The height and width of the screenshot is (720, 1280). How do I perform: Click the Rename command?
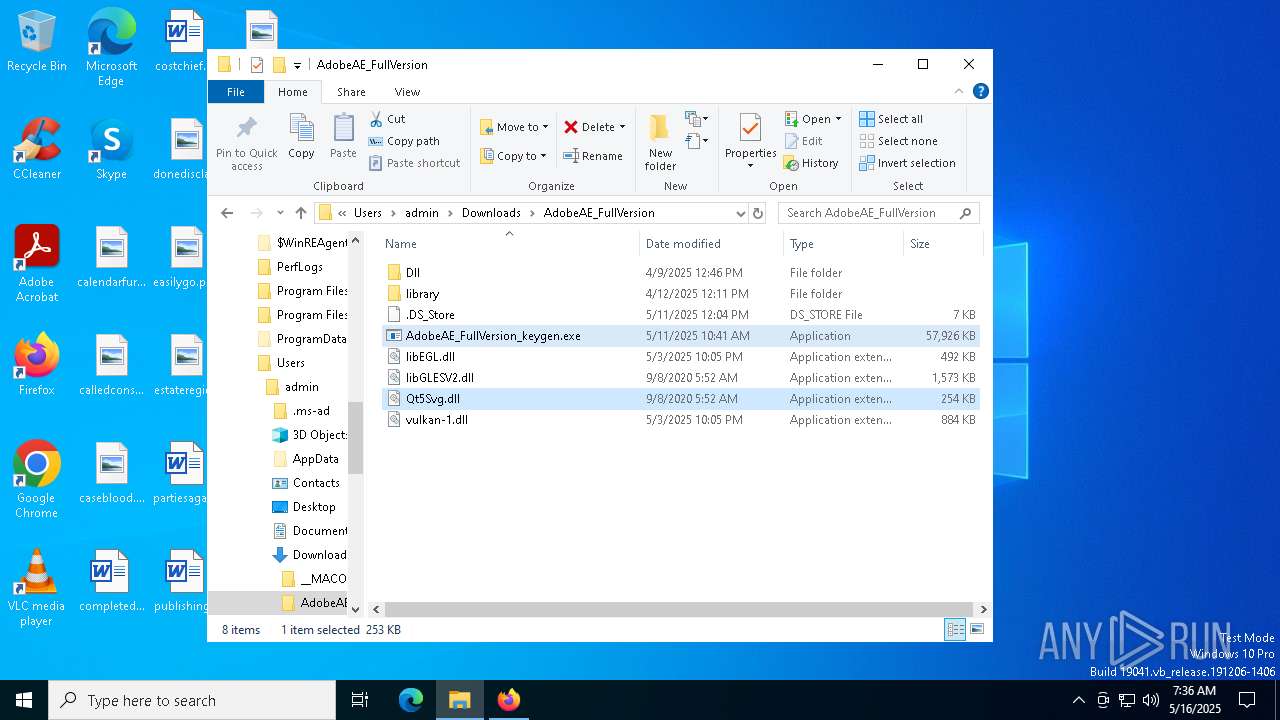[x=593, y=156]
